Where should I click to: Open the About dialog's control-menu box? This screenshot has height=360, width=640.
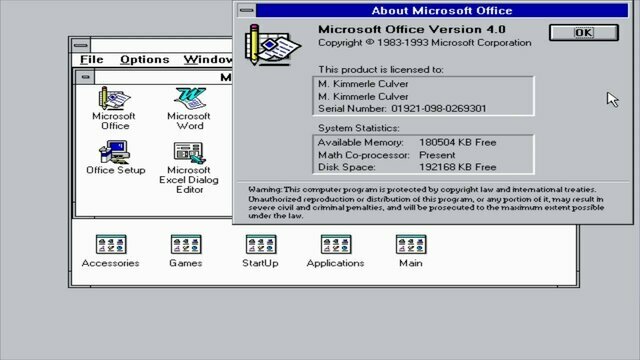coord(247,10)
